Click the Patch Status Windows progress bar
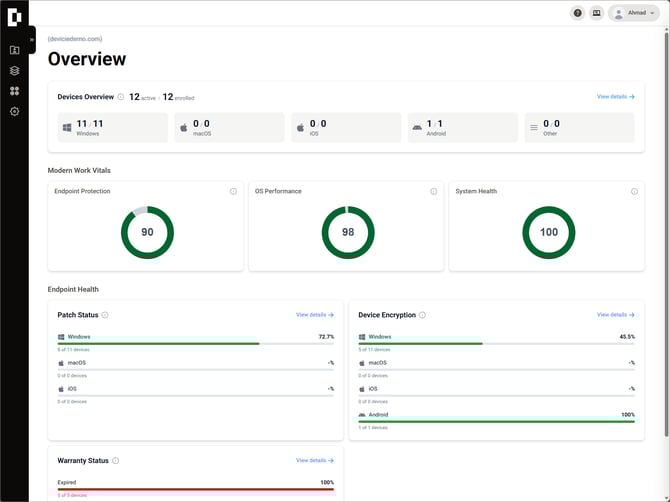 click(x=196, y=343)
